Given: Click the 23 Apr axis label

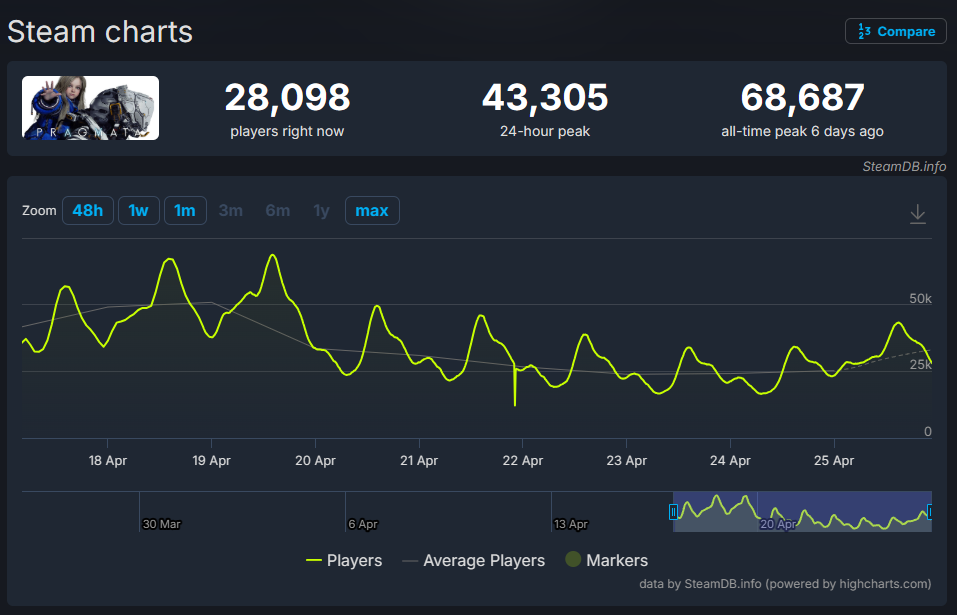Looking at the screenshot, I should (626, 461).
